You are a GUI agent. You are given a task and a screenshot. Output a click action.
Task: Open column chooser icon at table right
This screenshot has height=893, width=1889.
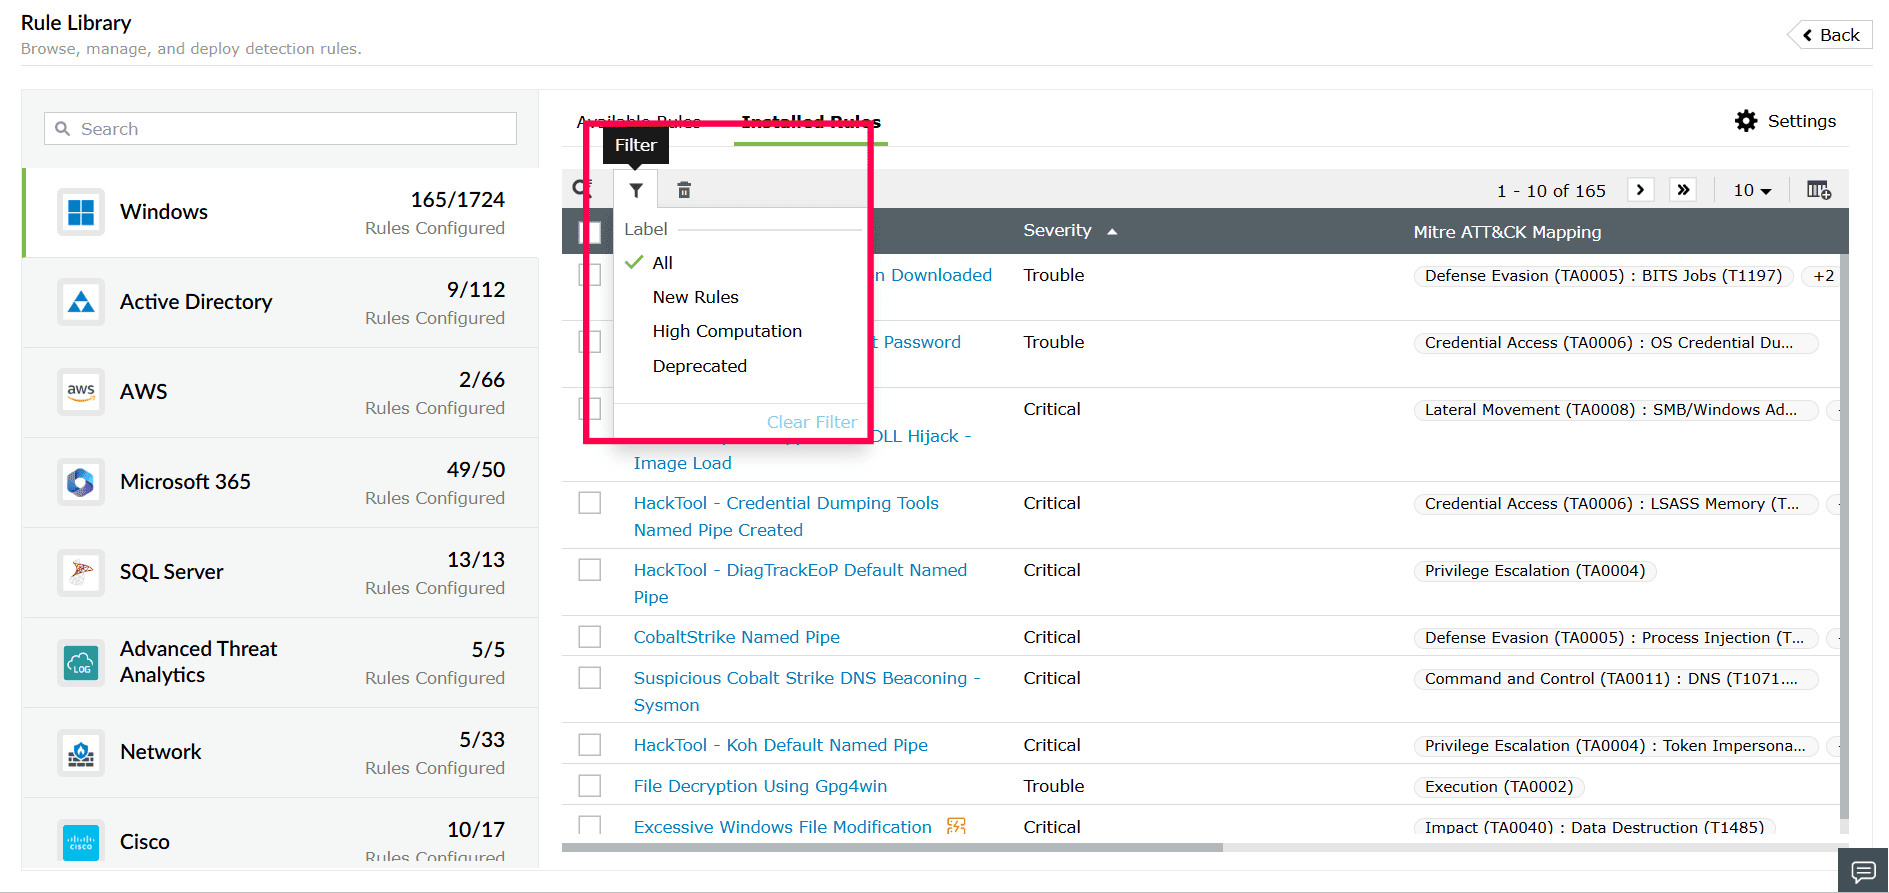coord(1818,190)
